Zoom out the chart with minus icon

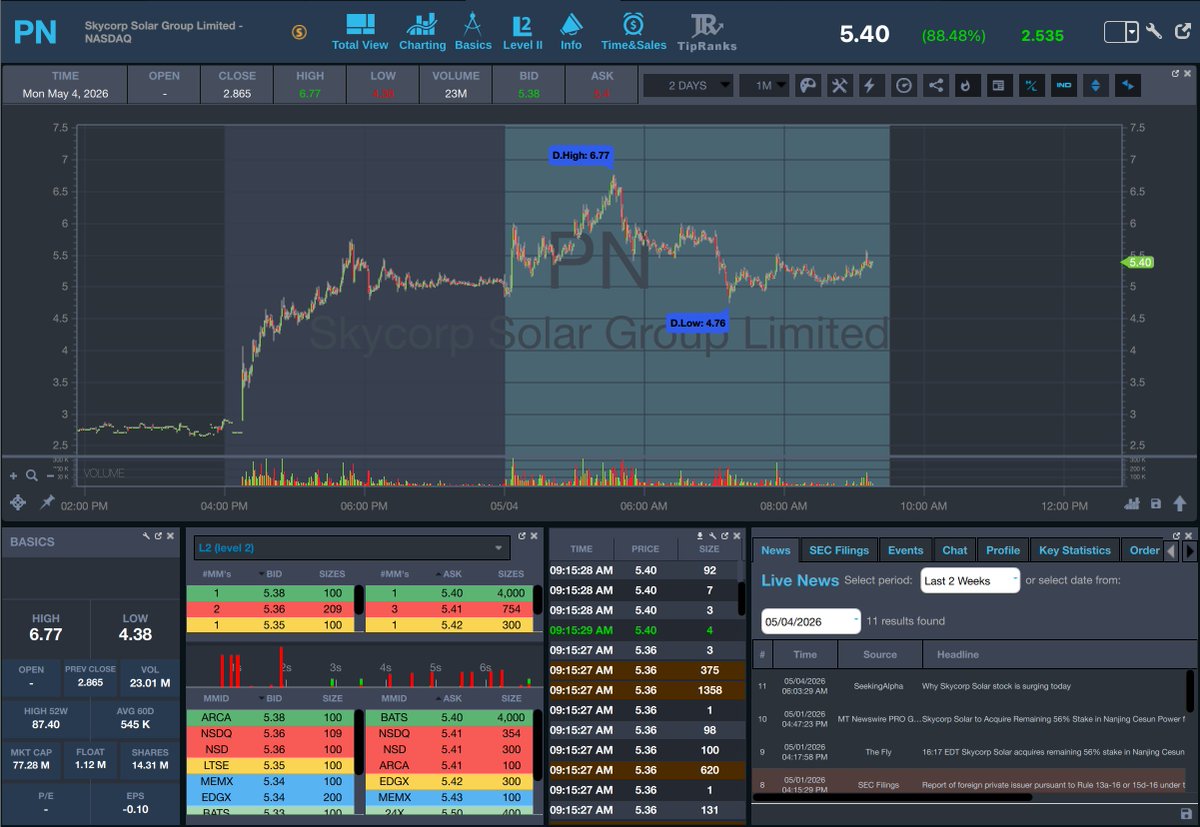49,476
